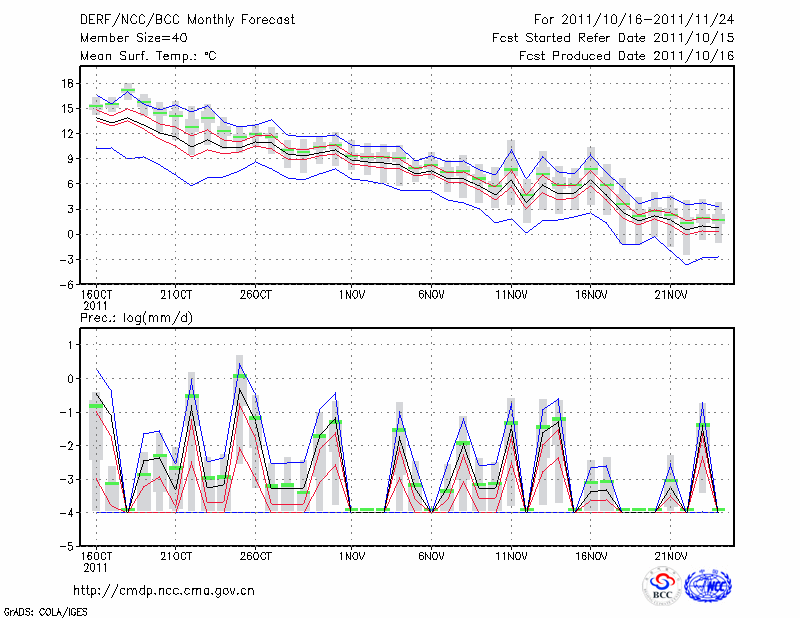
Task: Click the NCC globe logo icon
Action: [x=707, y=587]
